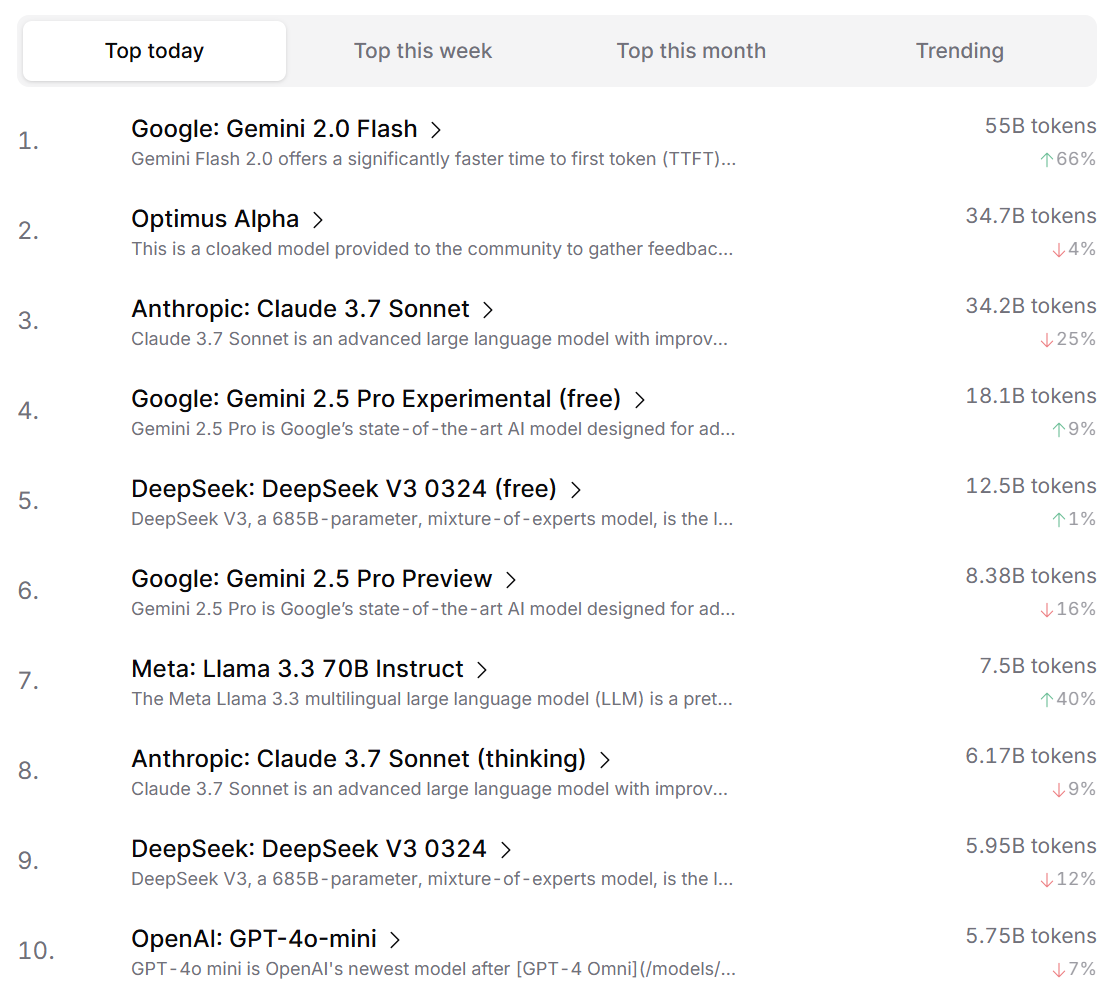Click the 7.5B tokens count
This screenshot has height=994, width=1113.
point(1038,666)
